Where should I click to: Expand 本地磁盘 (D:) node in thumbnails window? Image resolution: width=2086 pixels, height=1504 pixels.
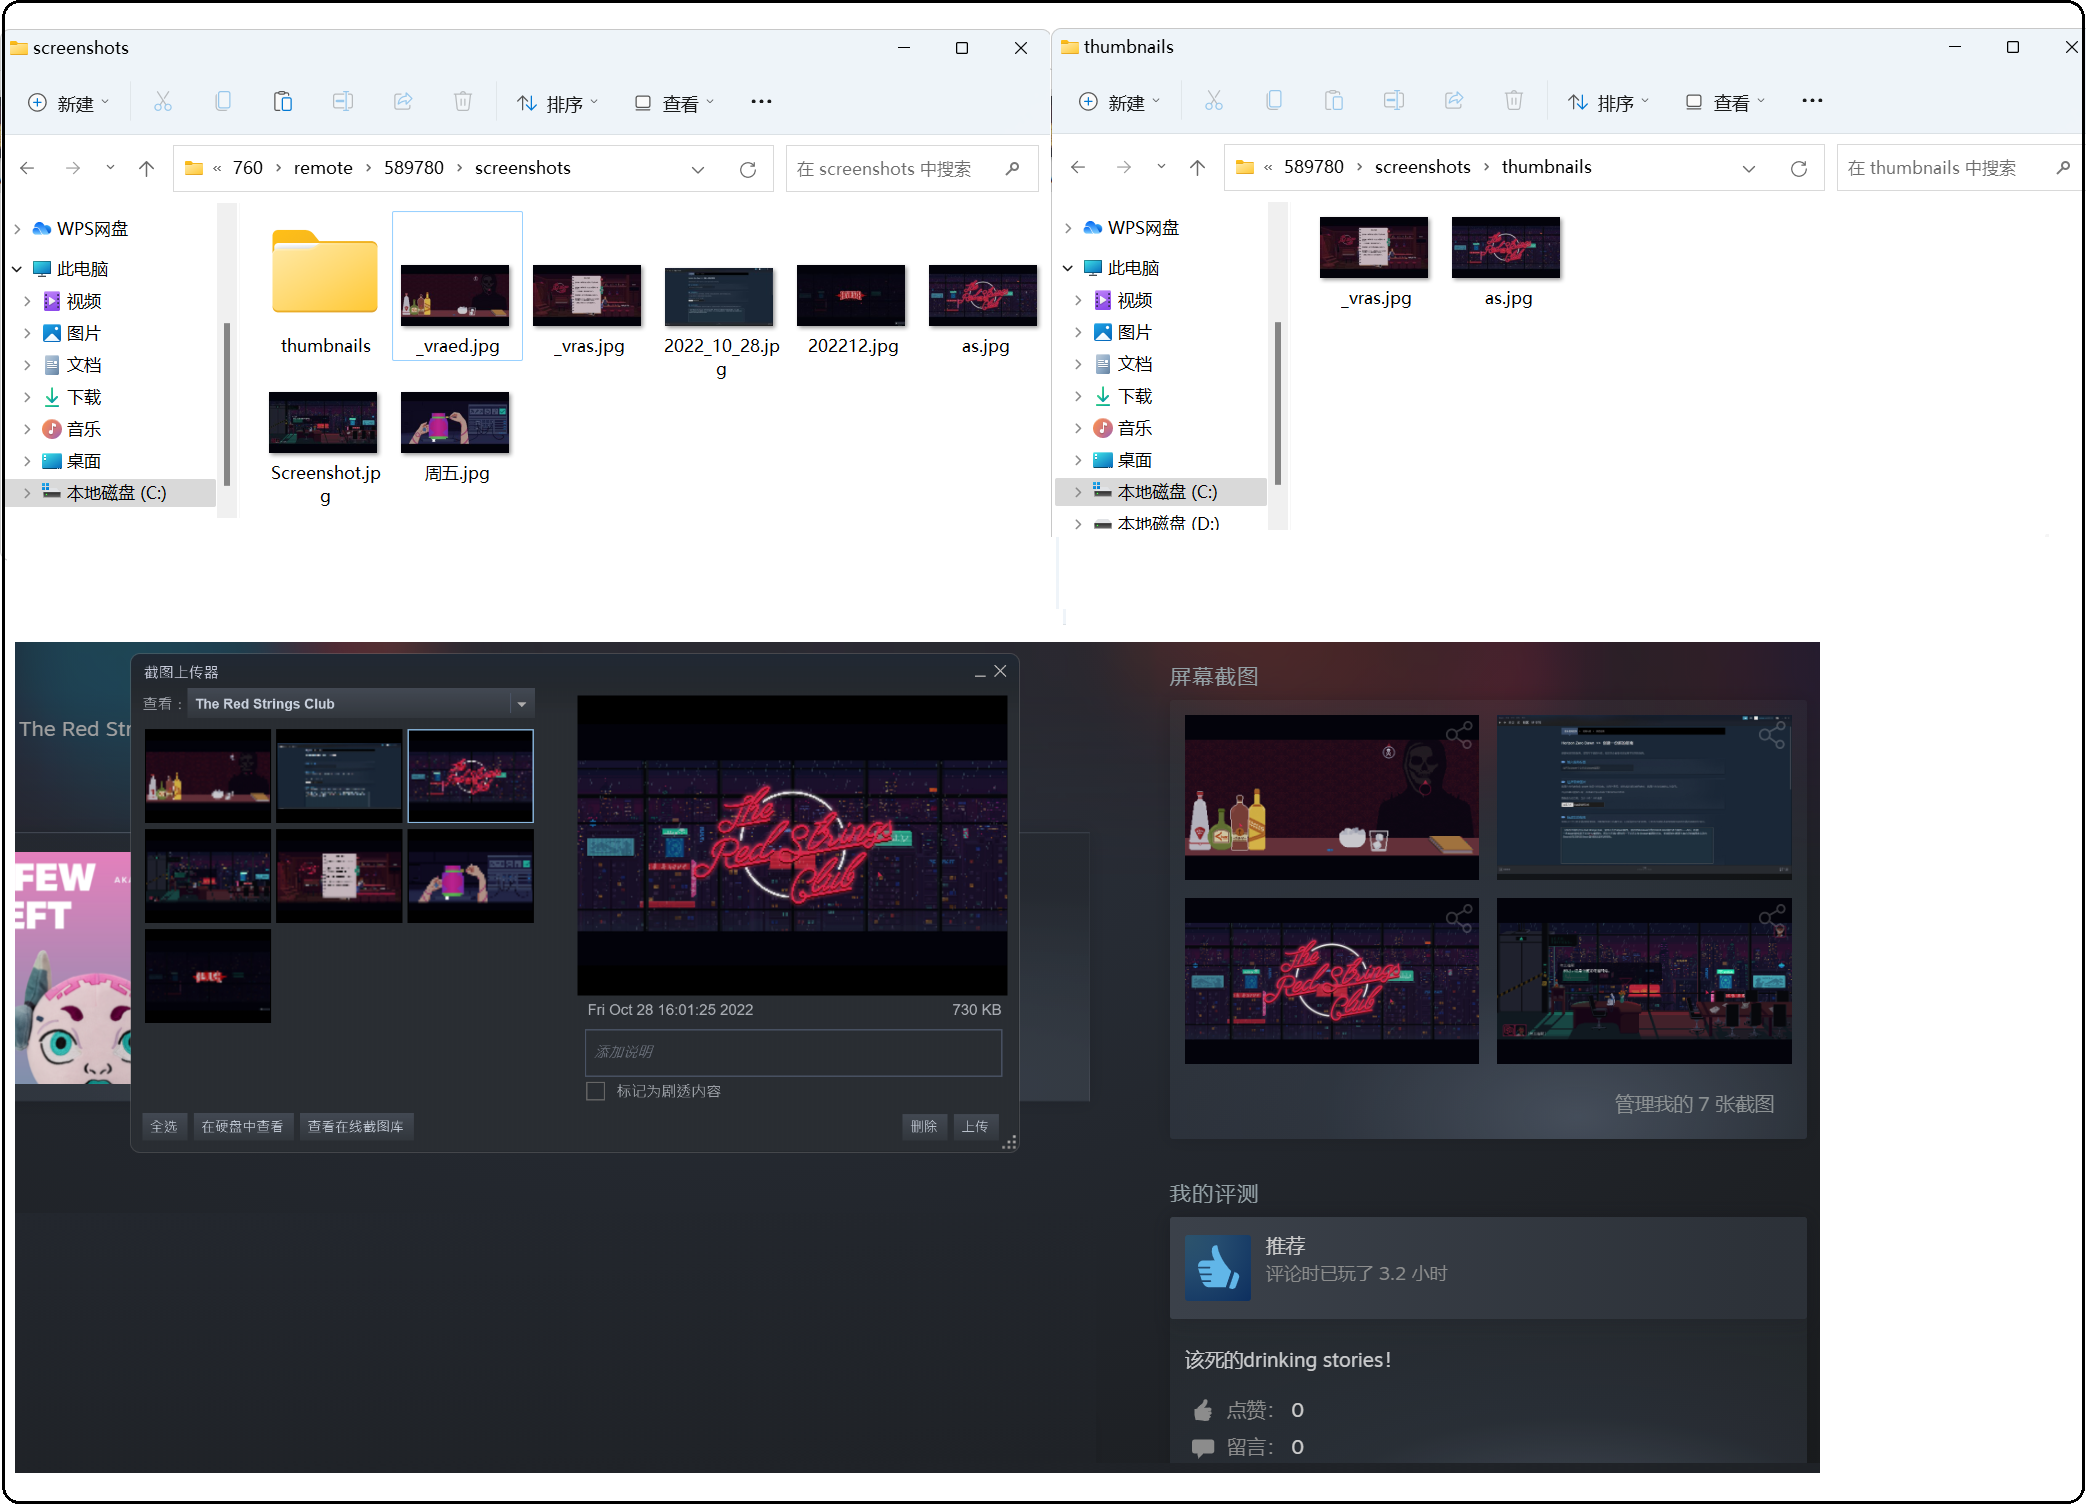point(1078,523)
